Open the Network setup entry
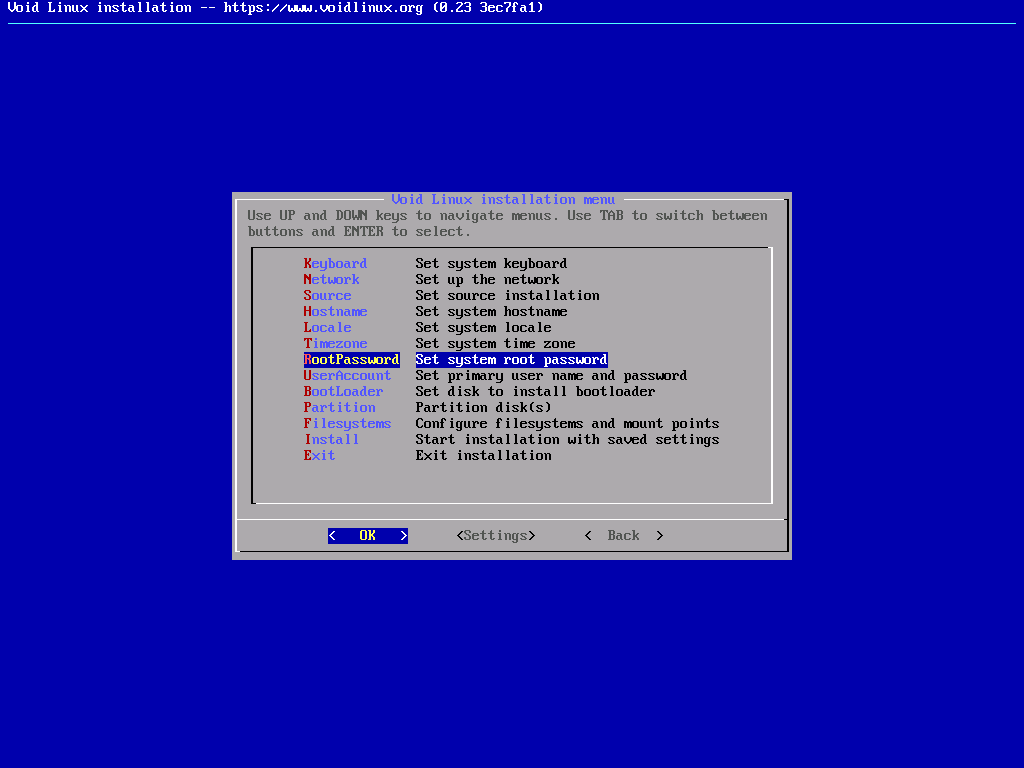1024x768 pixels. (x=331, y=280)
